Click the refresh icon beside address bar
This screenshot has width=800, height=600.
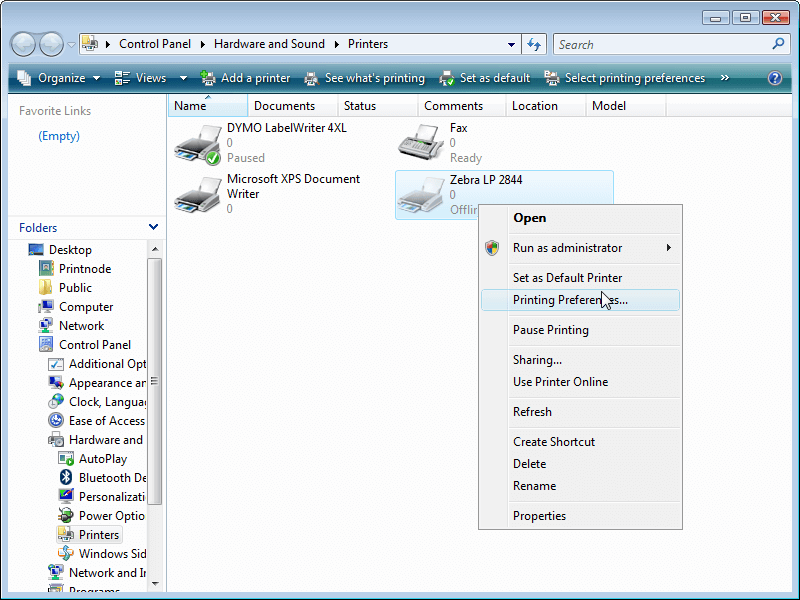(x=534, y=44)
